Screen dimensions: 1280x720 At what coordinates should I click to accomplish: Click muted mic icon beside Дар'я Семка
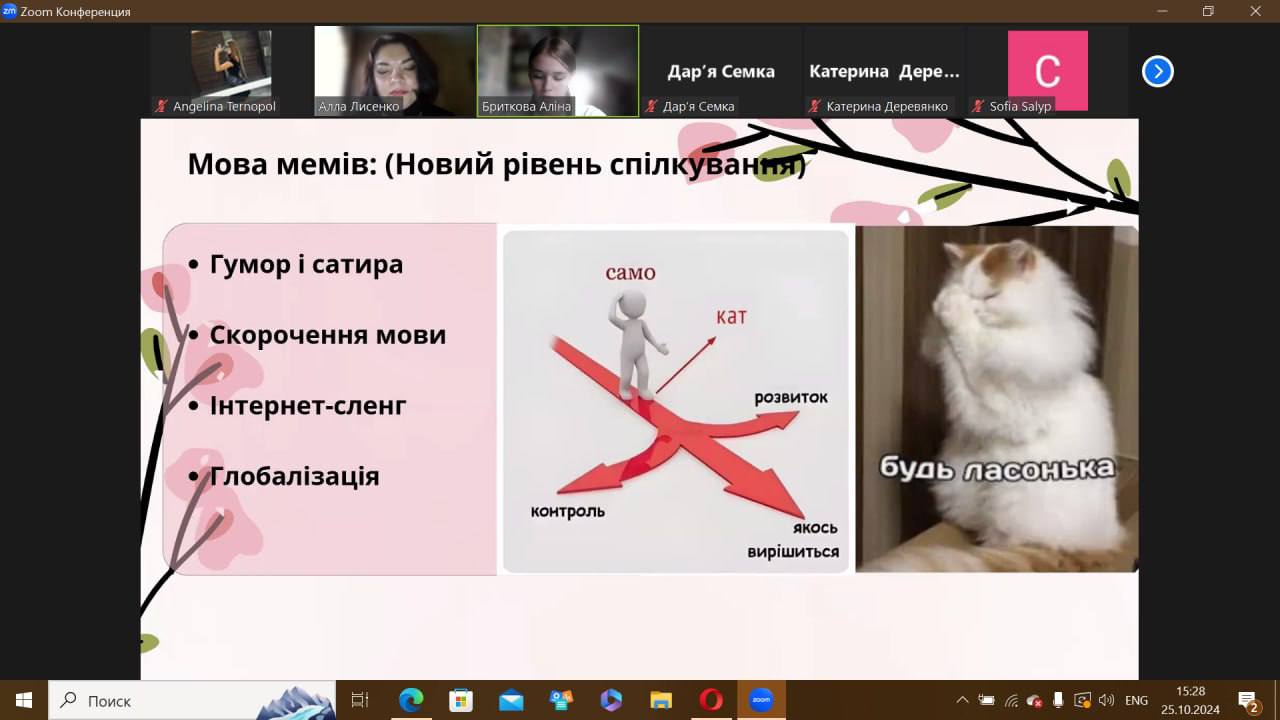pos(651,106)
